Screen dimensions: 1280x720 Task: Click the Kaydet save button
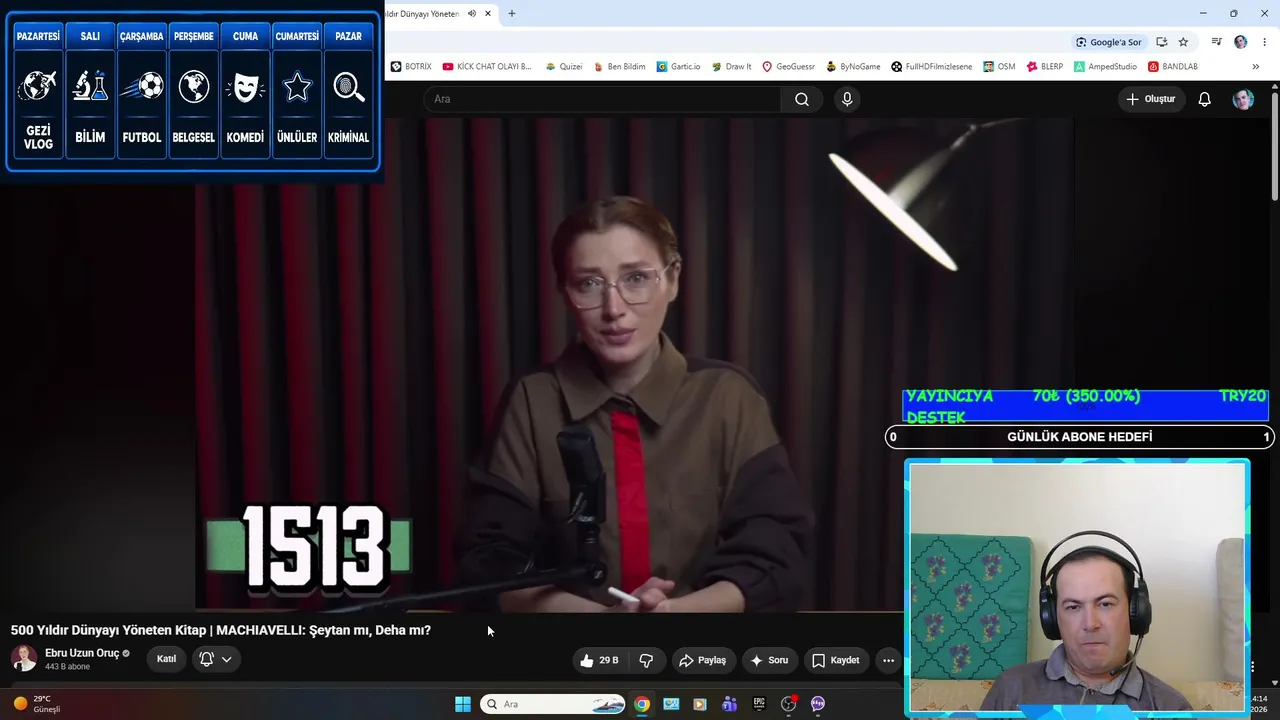click(x=836, y=660)
